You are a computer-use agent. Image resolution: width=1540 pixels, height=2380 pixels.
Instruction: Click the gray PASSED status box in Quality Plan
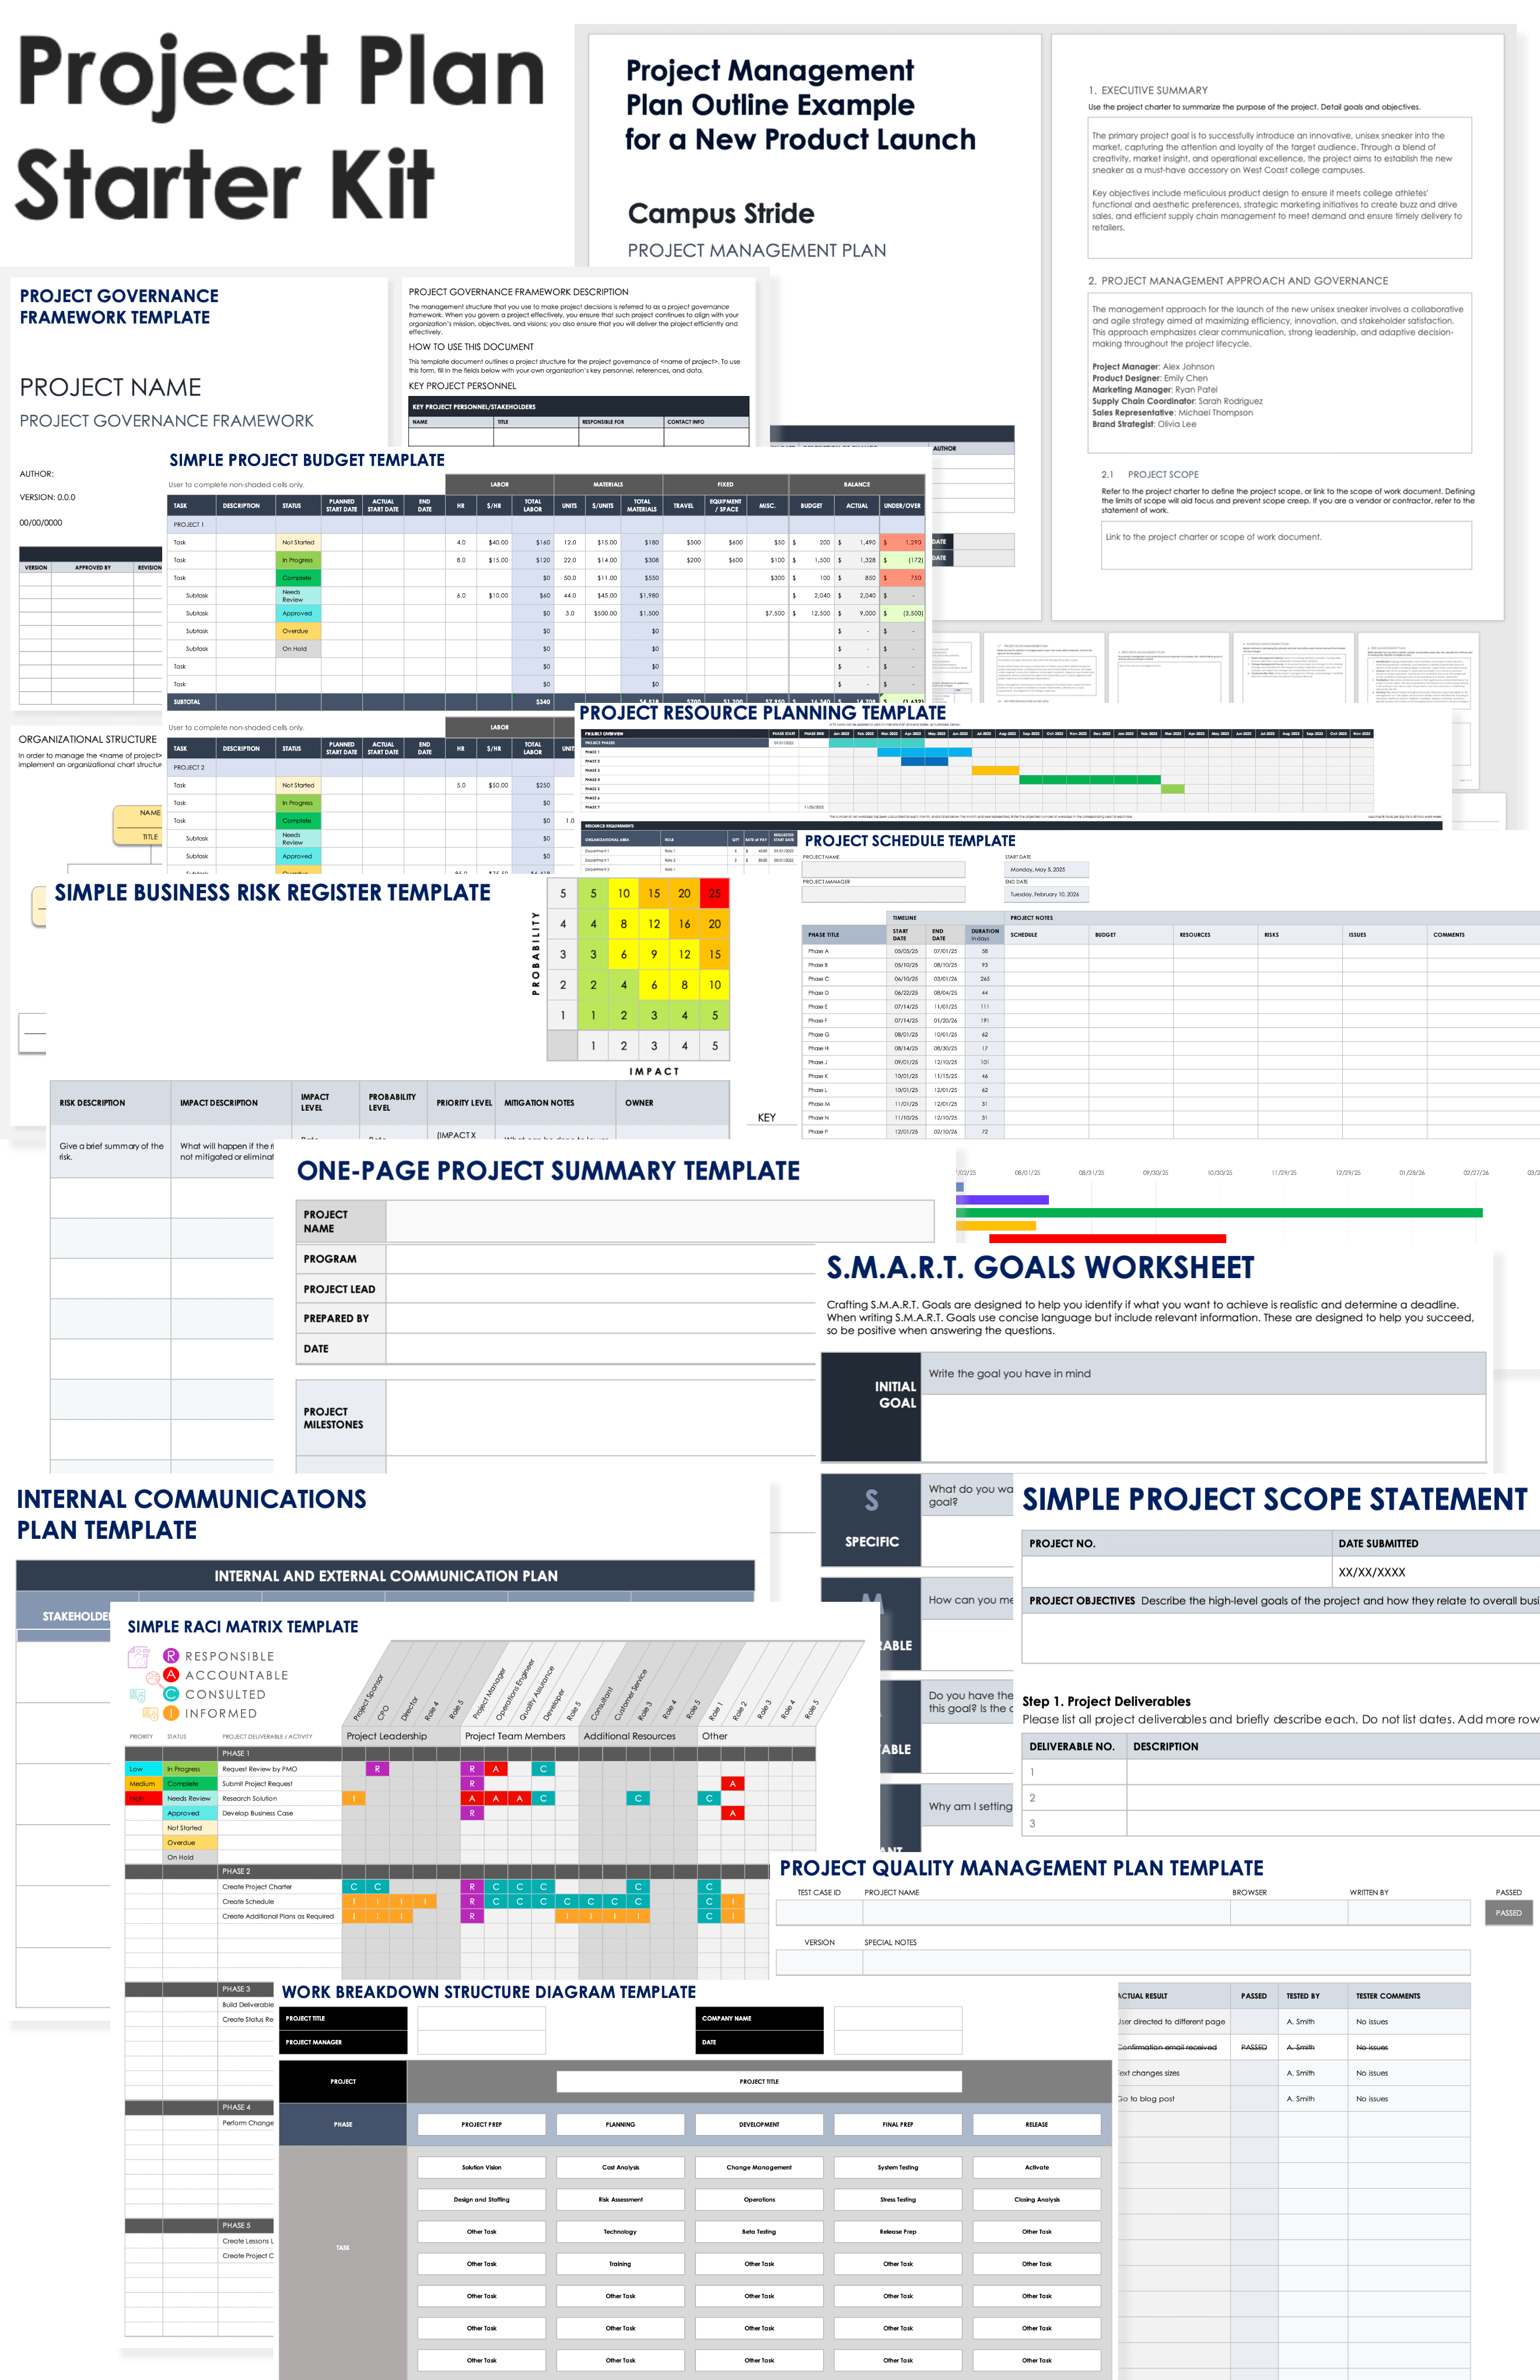point(1508,1912)
